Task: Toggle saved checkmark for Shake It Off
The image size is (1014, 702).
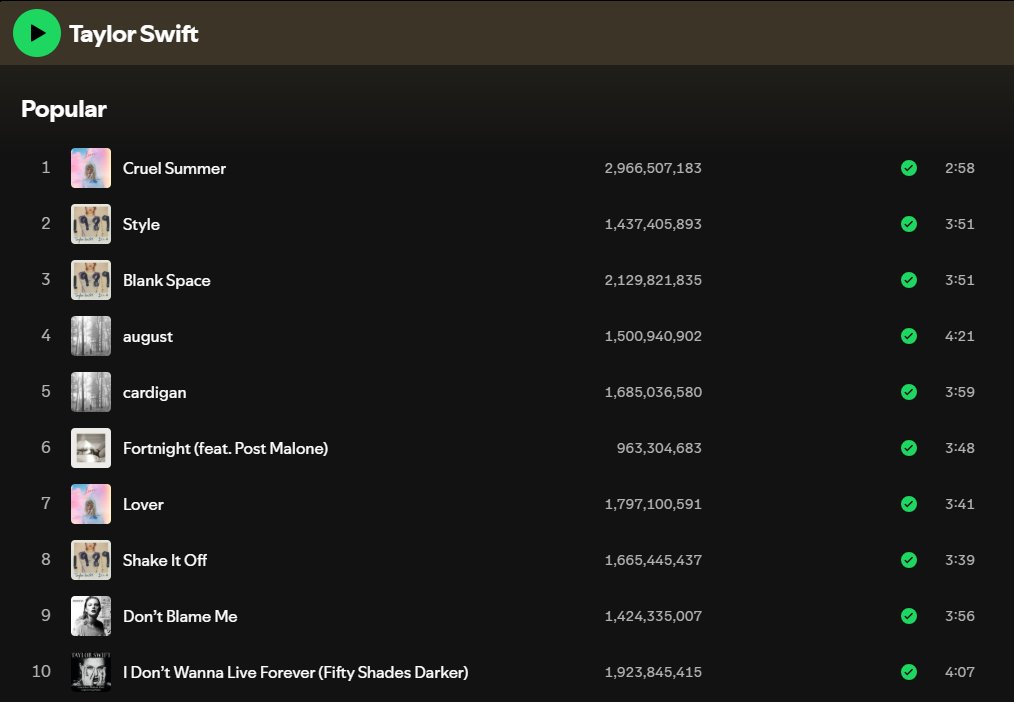Action: point(909,560)
